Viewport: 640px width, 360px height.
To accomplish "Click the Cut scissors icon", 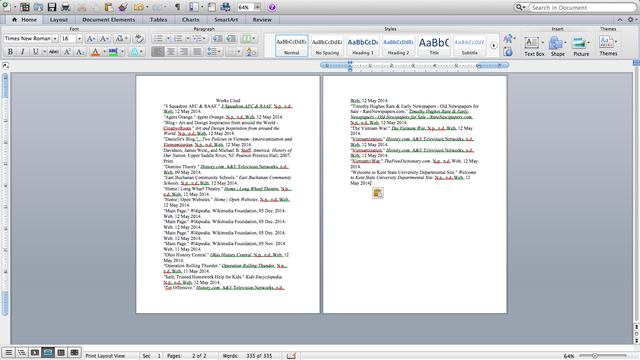I will [82, 7].
